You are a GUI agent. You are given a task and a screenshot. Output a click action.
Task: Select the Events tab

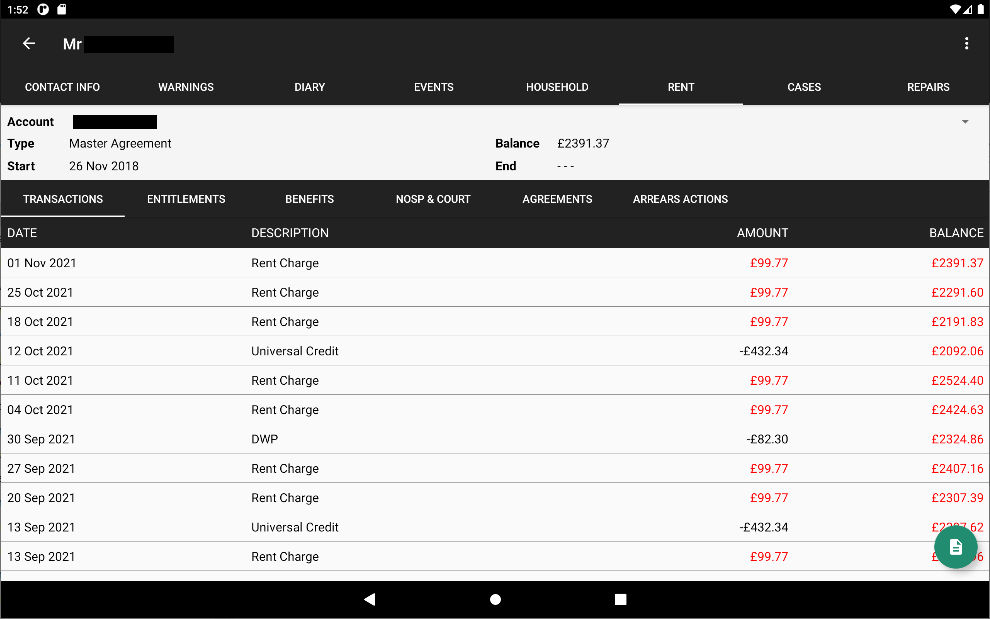[433, 87]
